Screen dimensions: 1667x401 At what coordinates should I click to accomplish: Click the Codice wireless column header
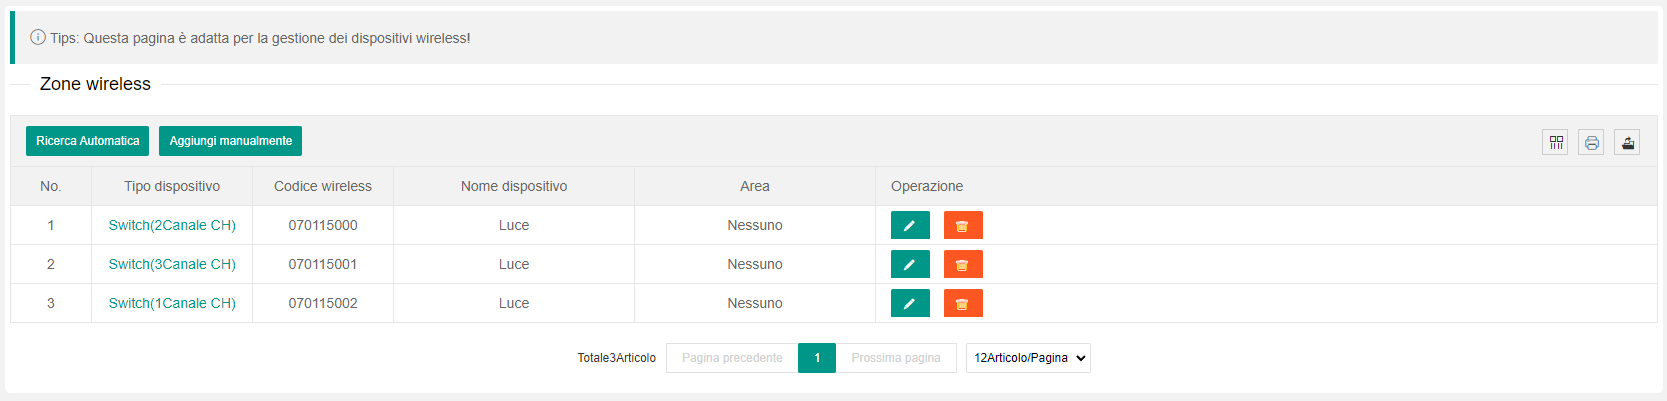pyautogui.click(x=322, y=186)
